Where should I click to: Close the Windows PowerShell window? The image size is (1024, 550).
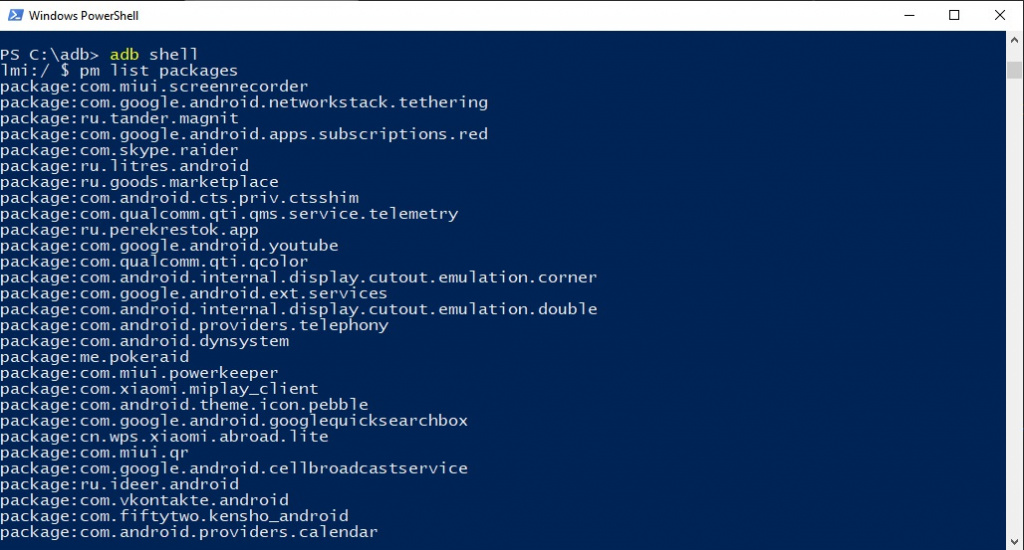pos(1000,15)
